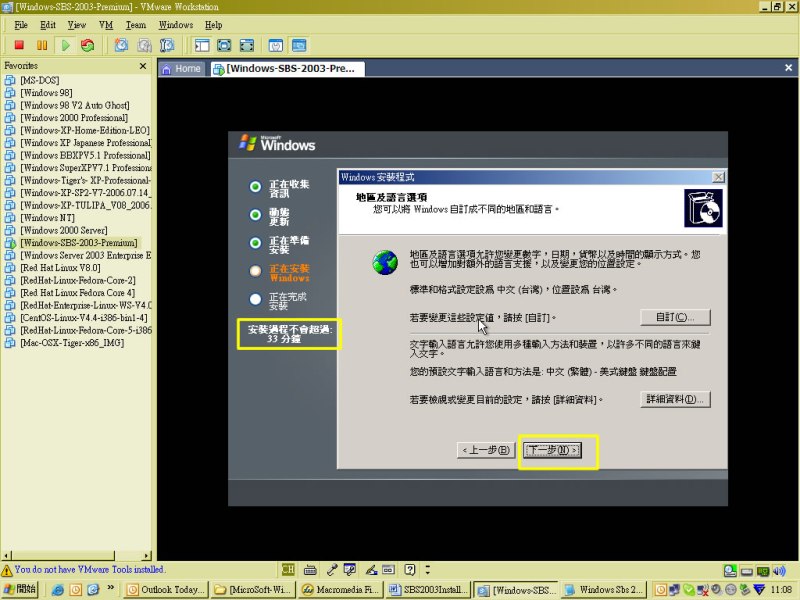Switch to SBS2003Install... taskbar button
Viewport: 800px width, 600px height.
pos(429,590)
